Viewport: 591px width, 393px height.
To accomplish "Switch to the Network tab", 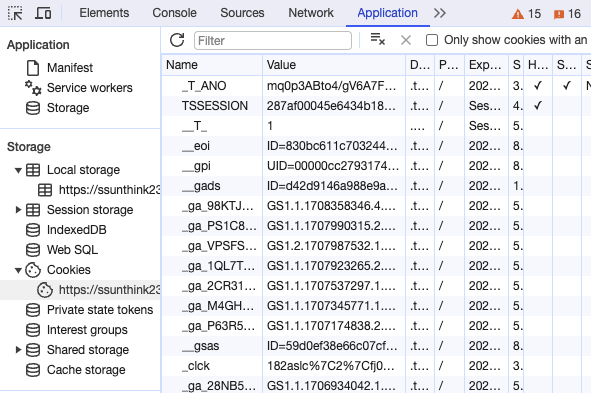I will coord(311,13).
